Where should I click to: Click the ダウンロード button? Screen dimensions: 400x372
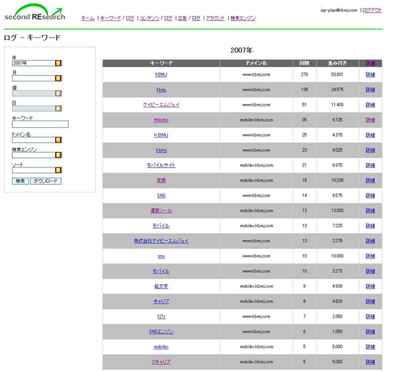(46, 181)
